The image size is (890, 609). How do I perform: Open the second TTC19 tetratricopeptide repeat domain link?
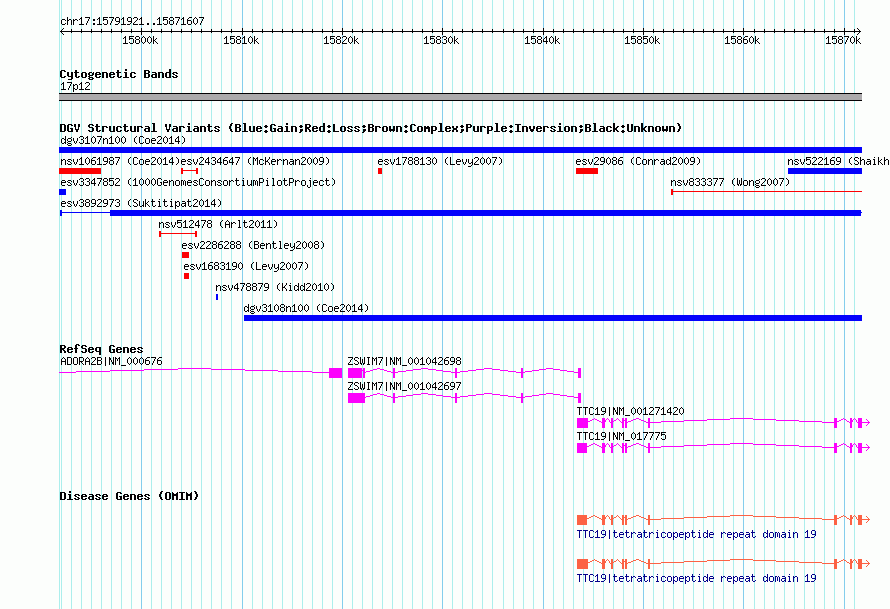(696, 578)
